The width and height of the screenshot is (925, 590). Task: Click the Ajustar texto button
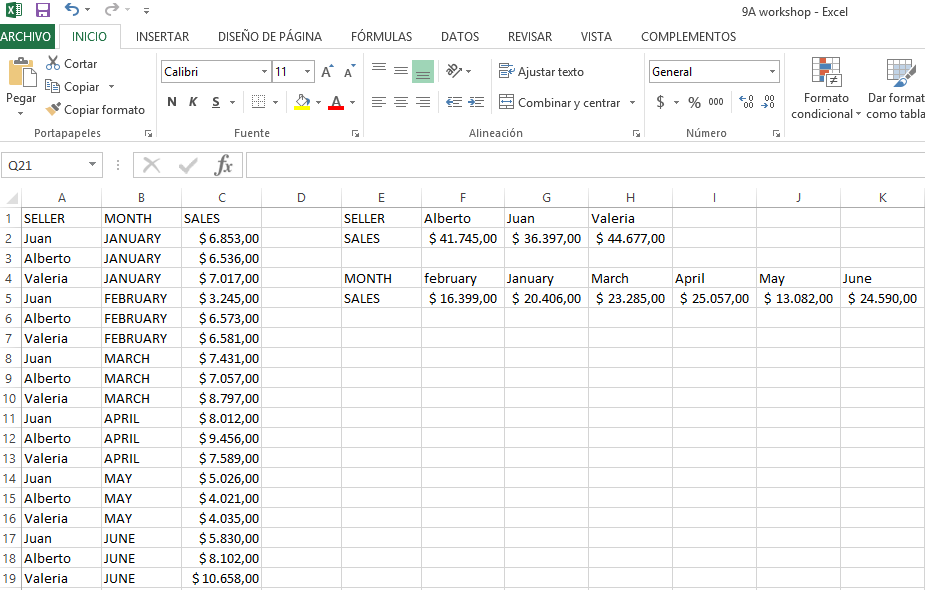(541, 72)
